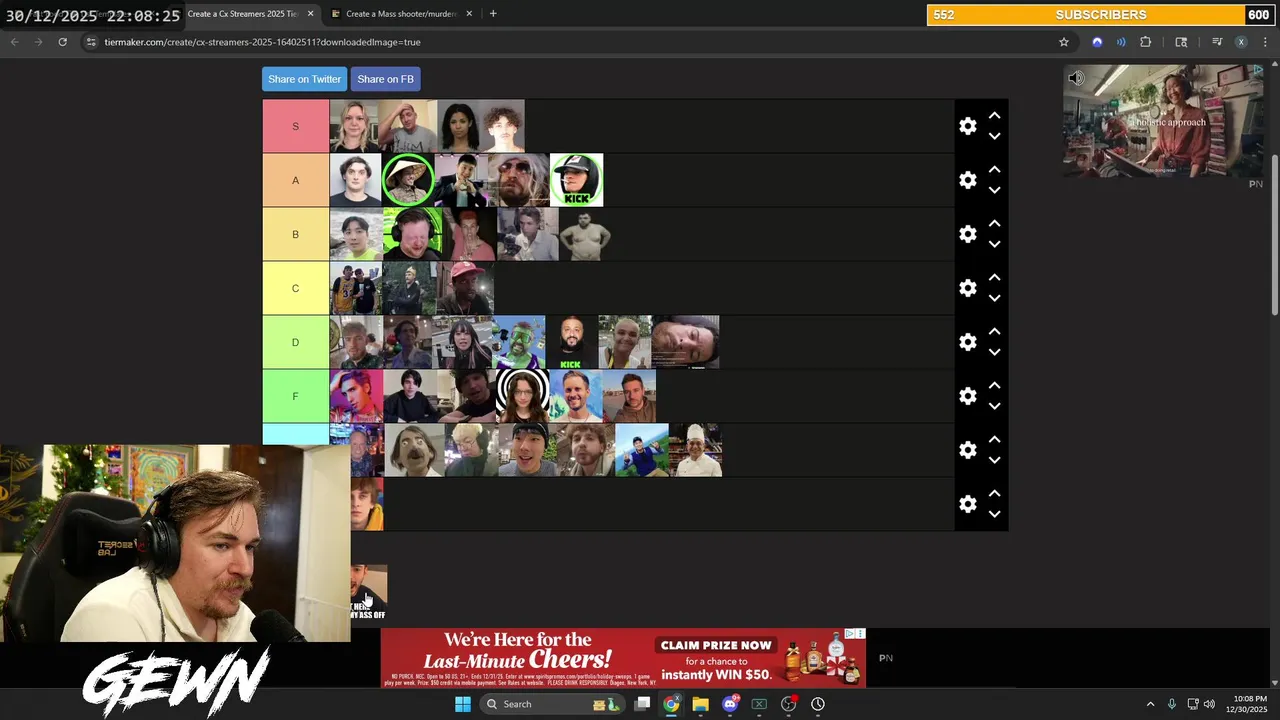The height and width of the screenshot is (720, 1280).
Task: Close the Cx Streamers 2025 tab
Action: tap(310, 14)
